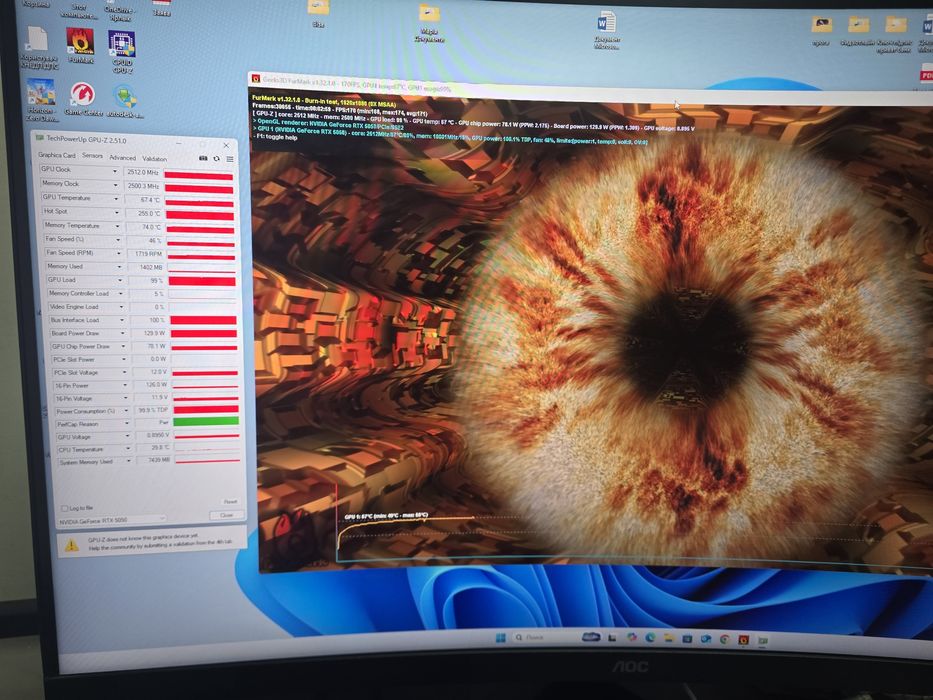Expand the Board Power Draw dropdown
This screenshot has height=700, width=933.
123,333
